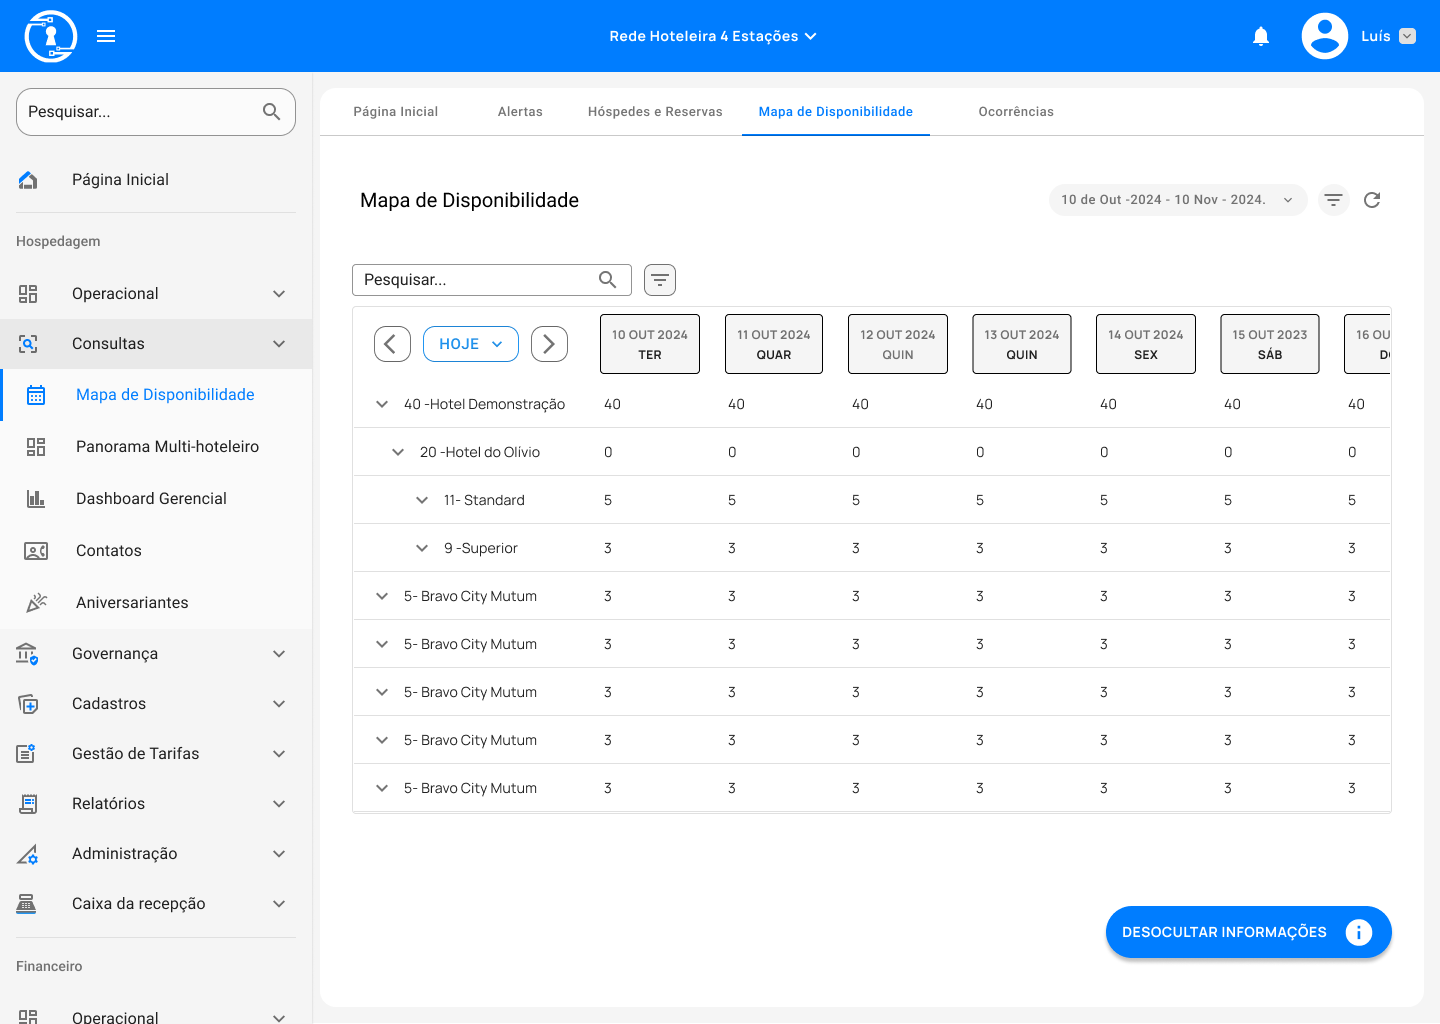Screen dimensions: 1440x1024
Task: Open the date range dropdown
Action: click(x=1177, y=200)
